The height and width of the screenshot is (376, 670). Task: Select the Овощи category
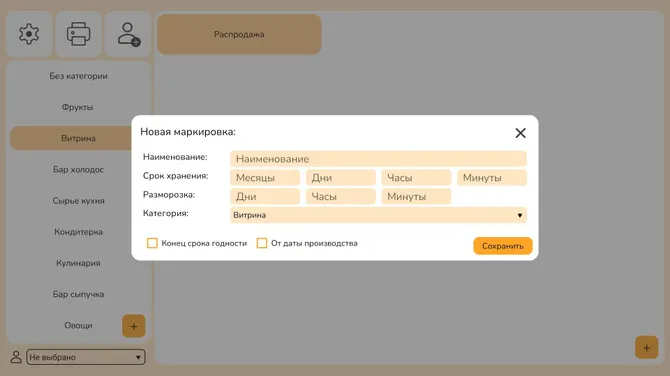pyautogui.click(x=78, y=326)
